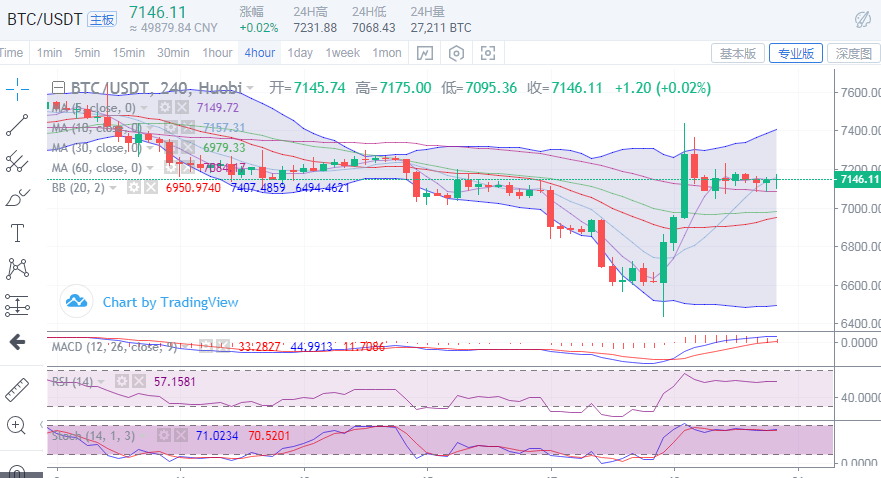The image size is (881, 478).
Task: Click the 24H低 value 7068.43
Action: point(374,28)
